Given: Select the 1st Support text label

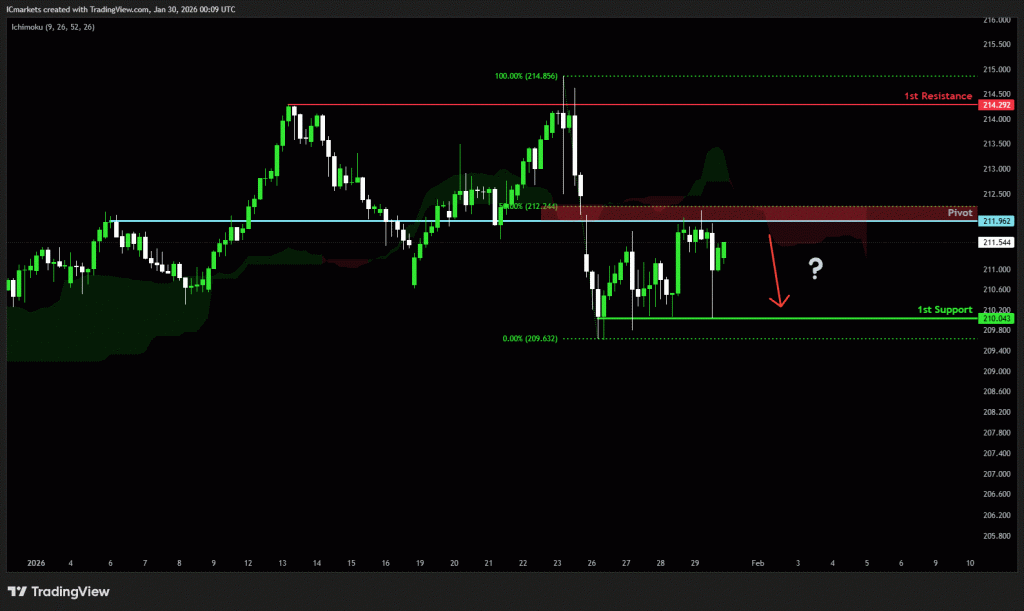Looking at the screenshot, I should click(x=944, y=310).
